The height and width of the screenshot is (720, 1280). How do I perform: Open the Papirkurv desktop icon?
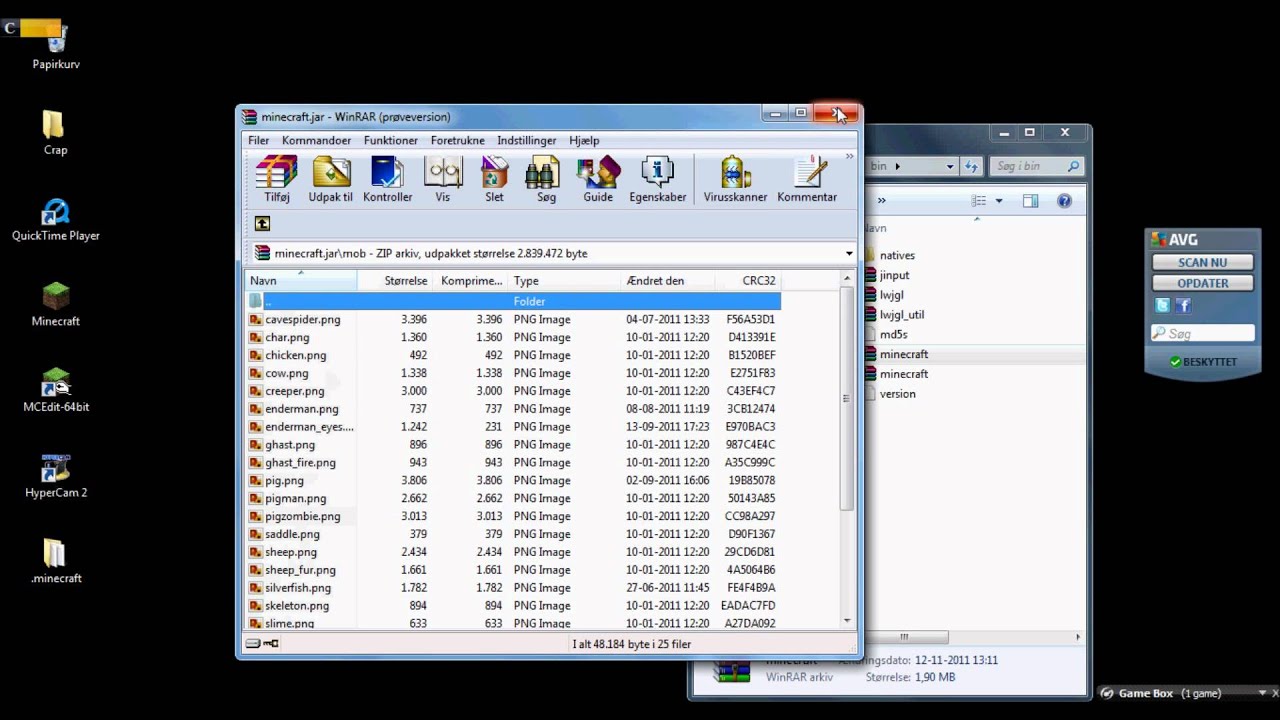56,47
